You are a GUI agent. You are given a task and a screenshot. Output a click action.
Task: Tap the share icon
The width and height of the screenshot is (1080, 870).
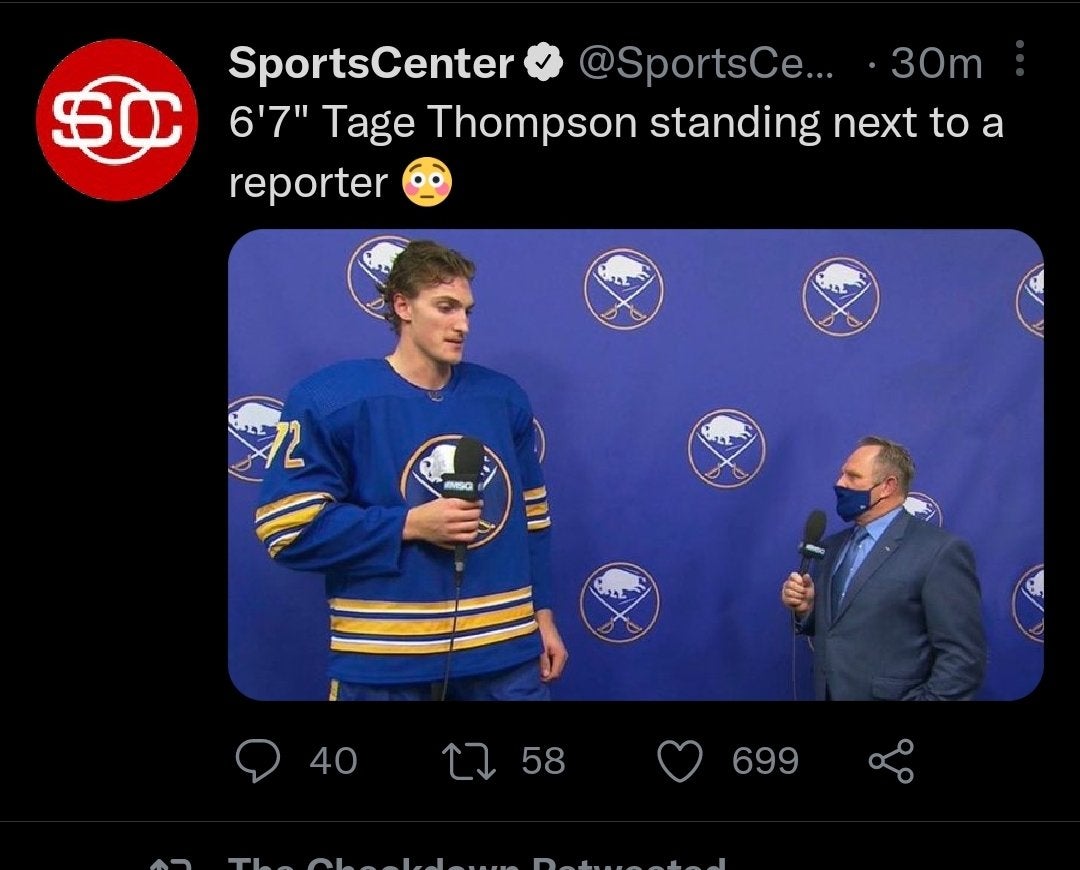[890, 761]
